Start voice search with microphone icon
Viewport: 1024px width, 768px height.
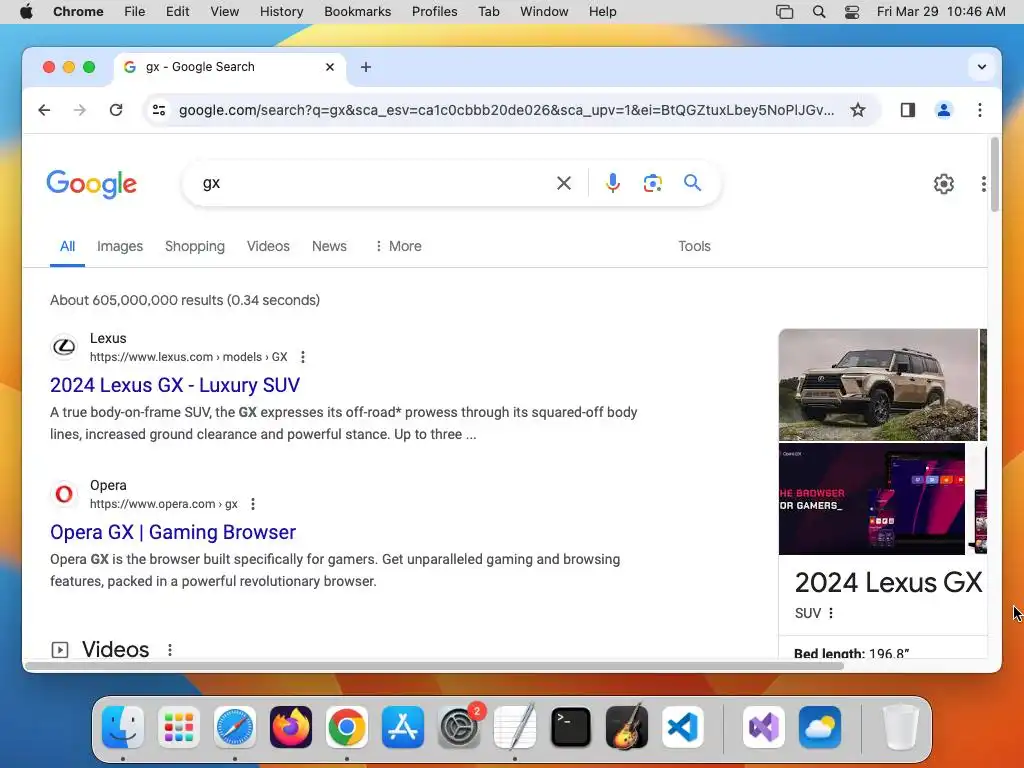point(613,184)
